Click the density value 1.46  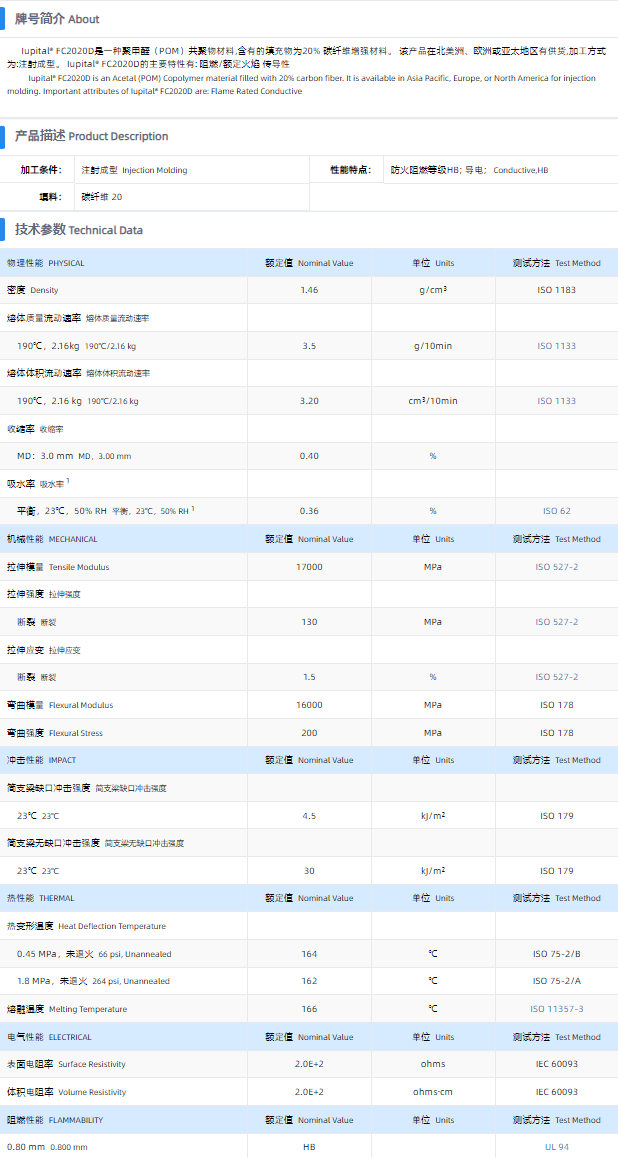[309, 290]
